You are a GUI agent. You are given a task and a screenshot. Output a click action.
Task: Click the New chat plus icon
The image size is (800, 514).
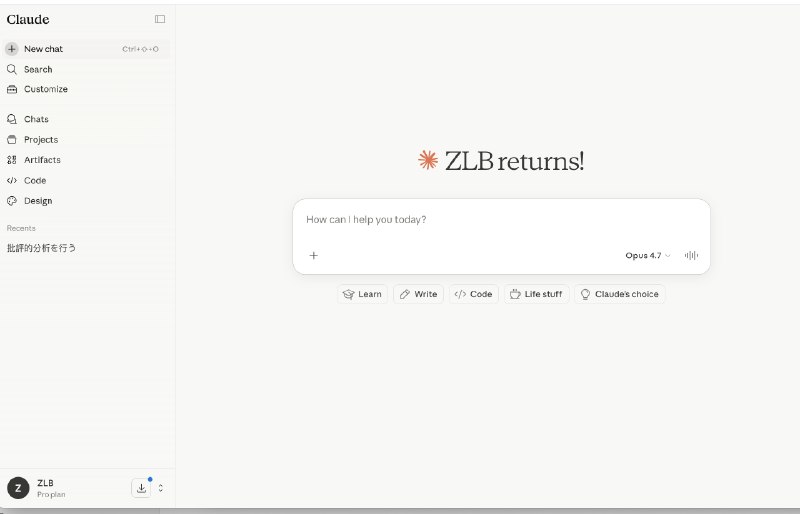[12, 49]
